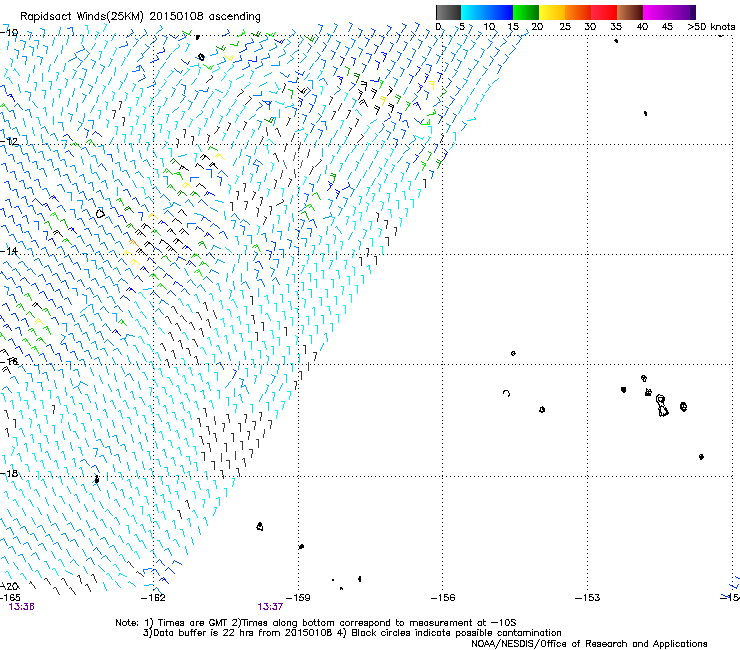The image size is (740, 650).
Task: Click the red 30-35 knots legend segment
Action: click(x=604, y=12)
